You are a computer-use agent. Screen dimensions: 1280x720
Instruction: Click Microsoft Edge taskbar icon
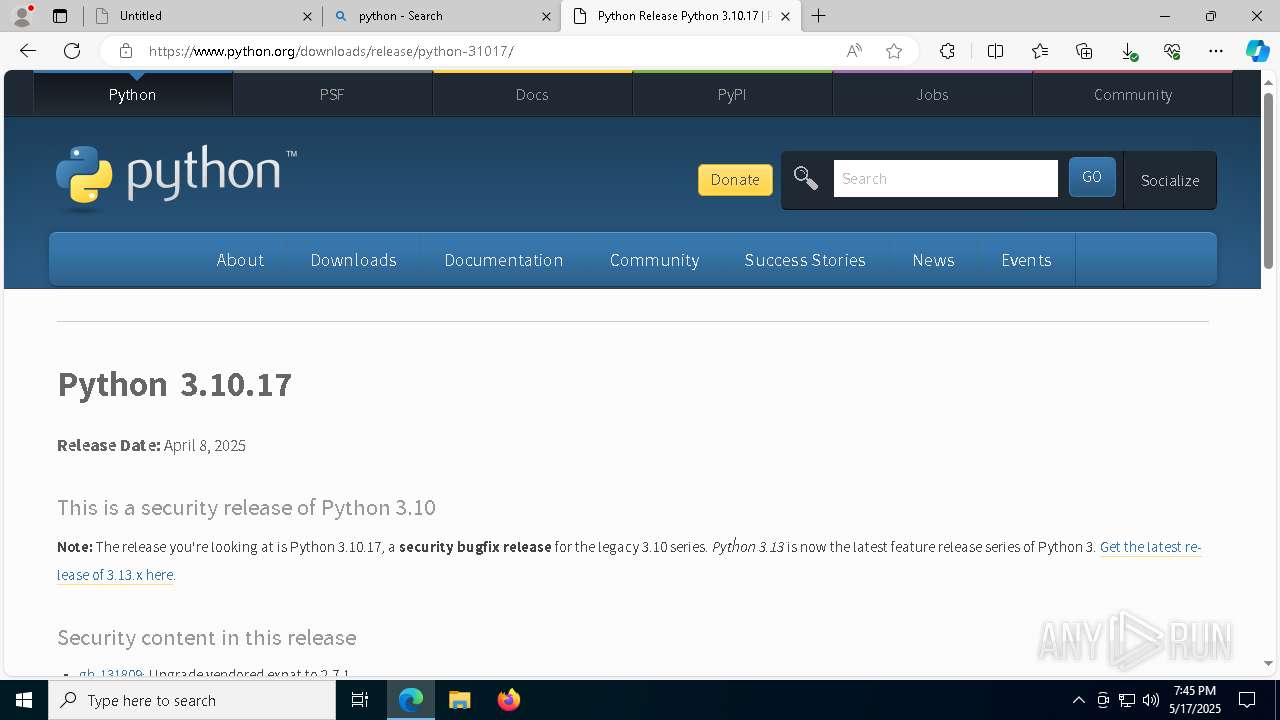pos(411,700)
